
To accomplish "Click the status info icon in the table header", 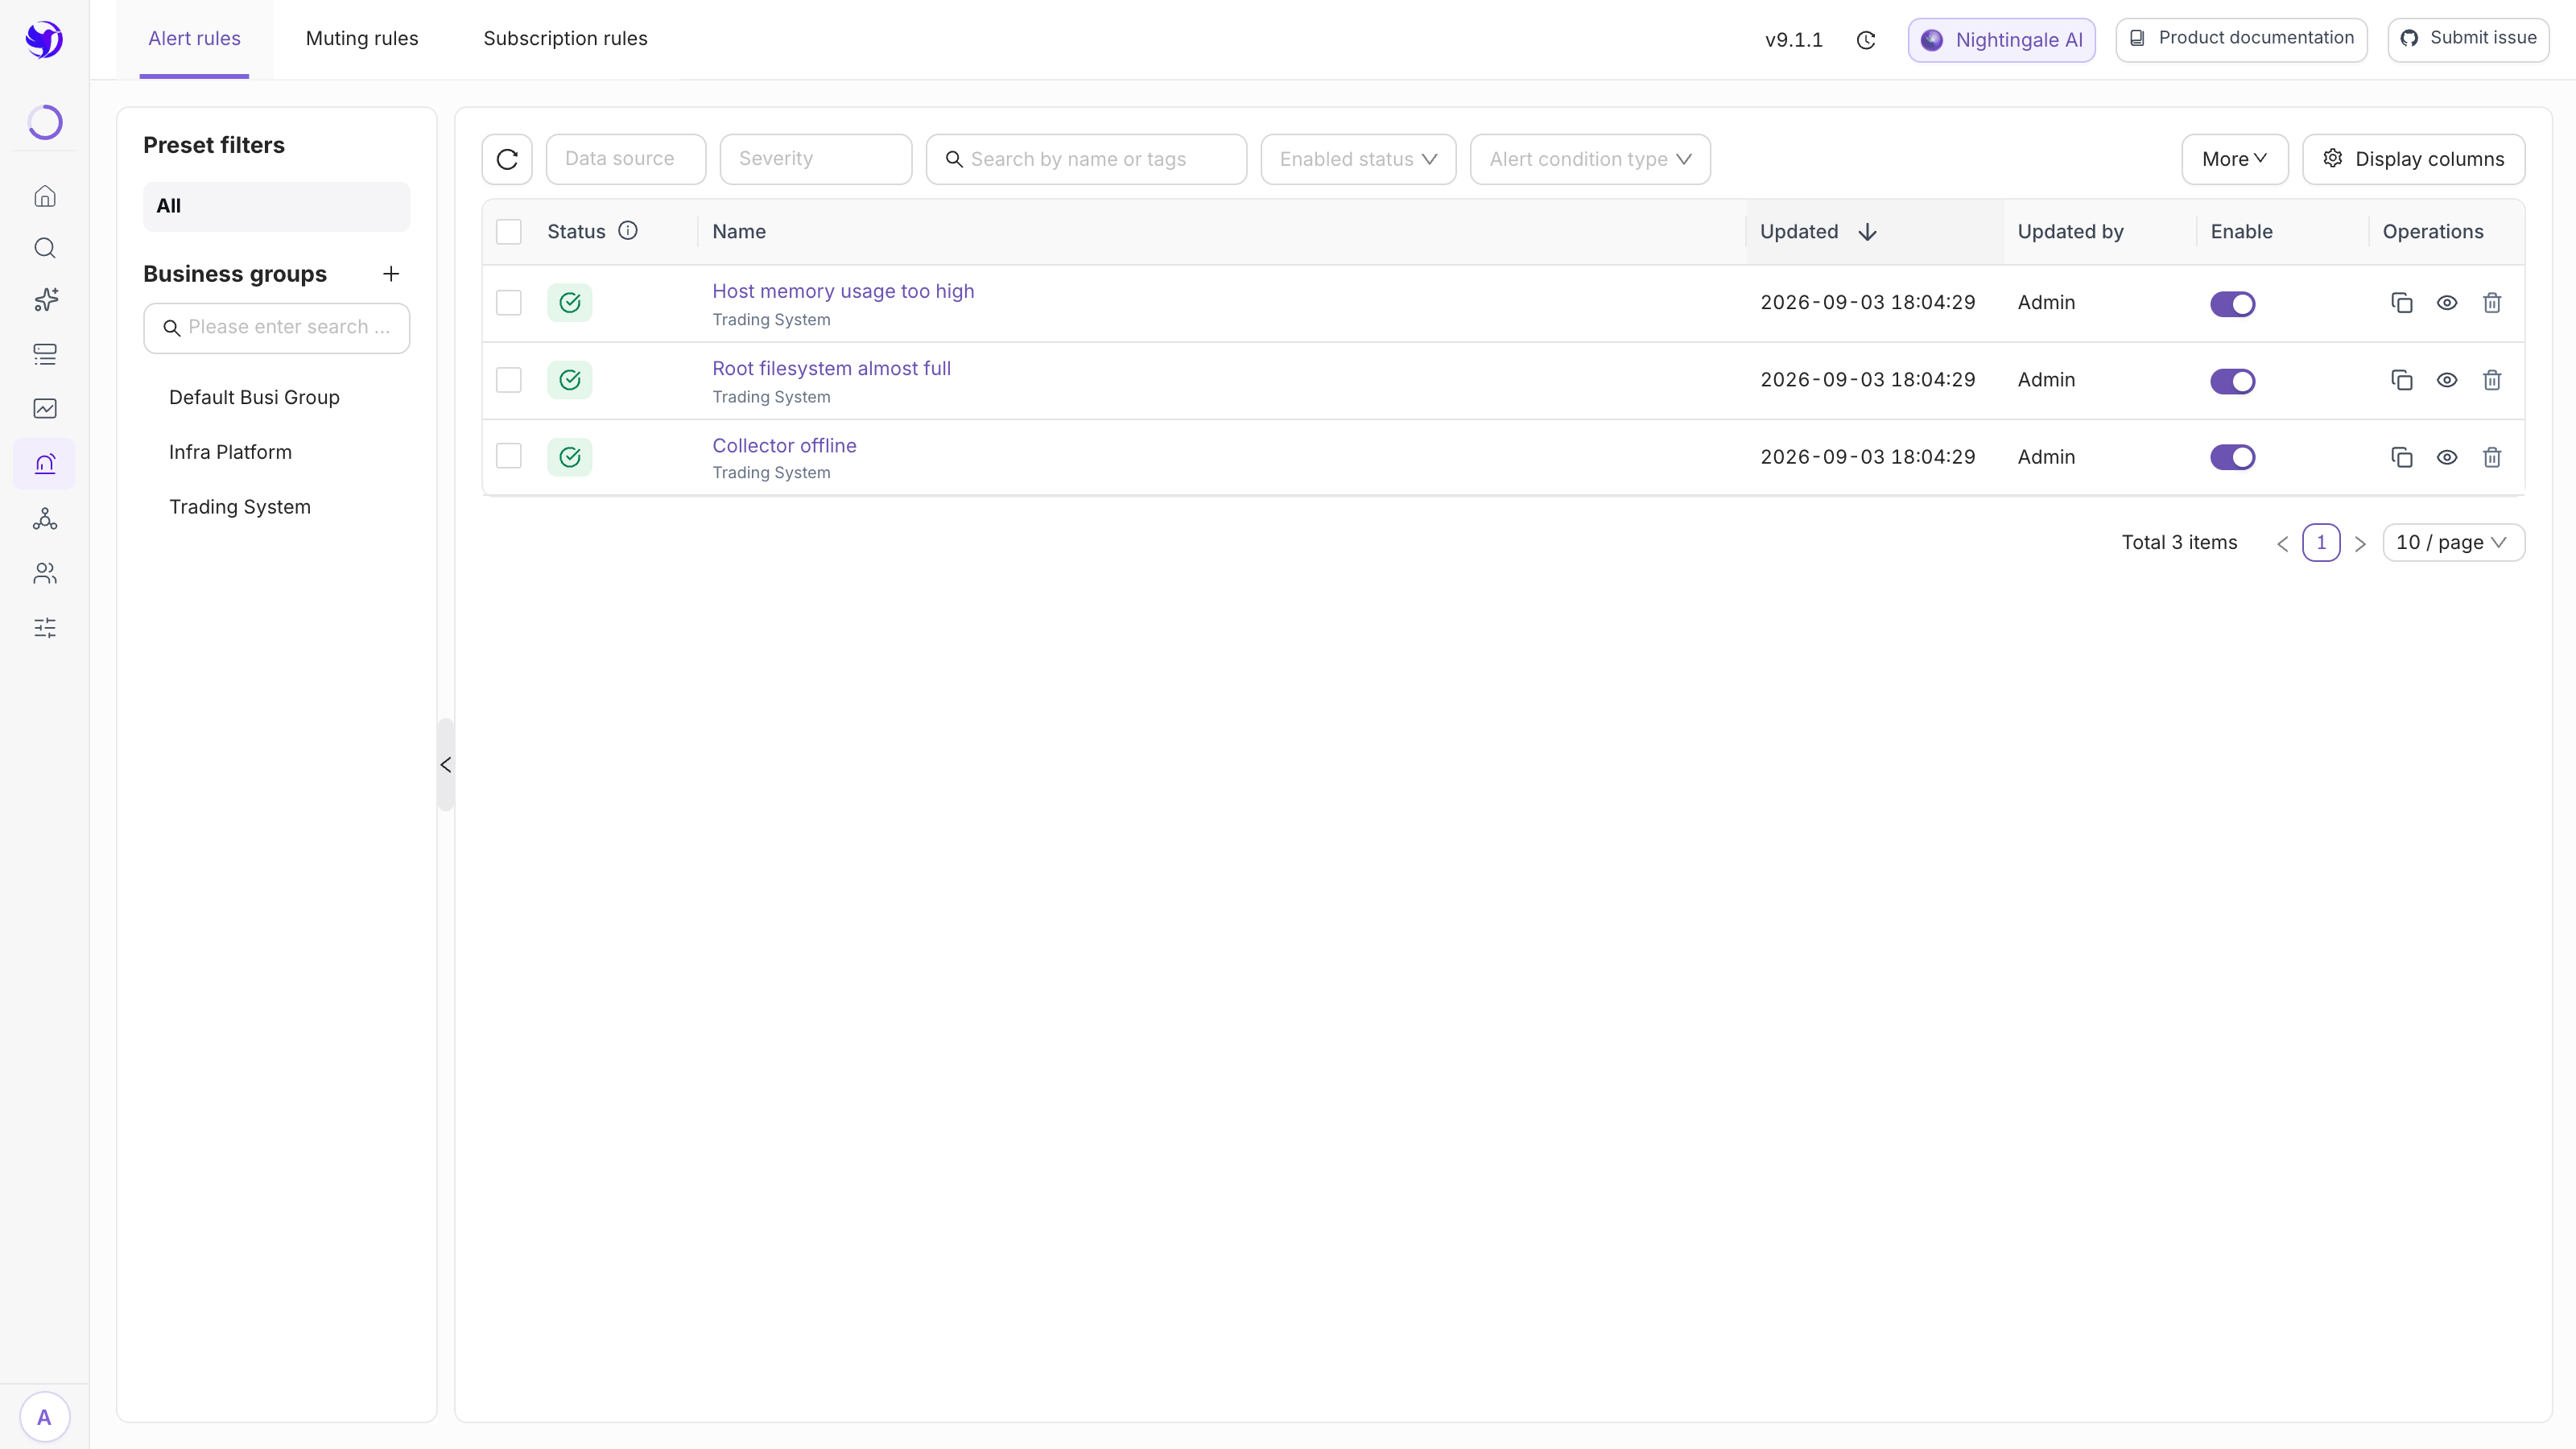I will click(628, 231).
